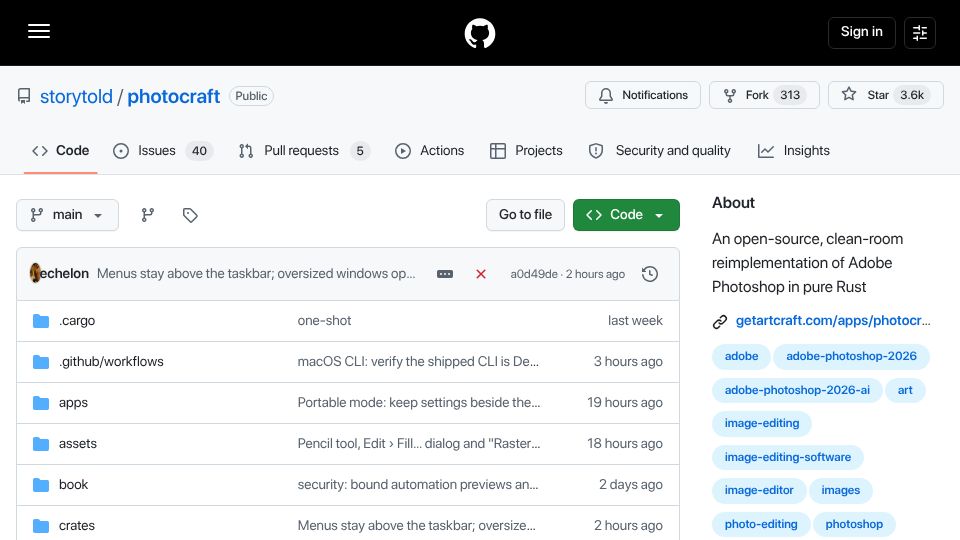Viewport: 960px width, 540px height.
Task: Open the Security and quality tab
Action: pos(659,151)
